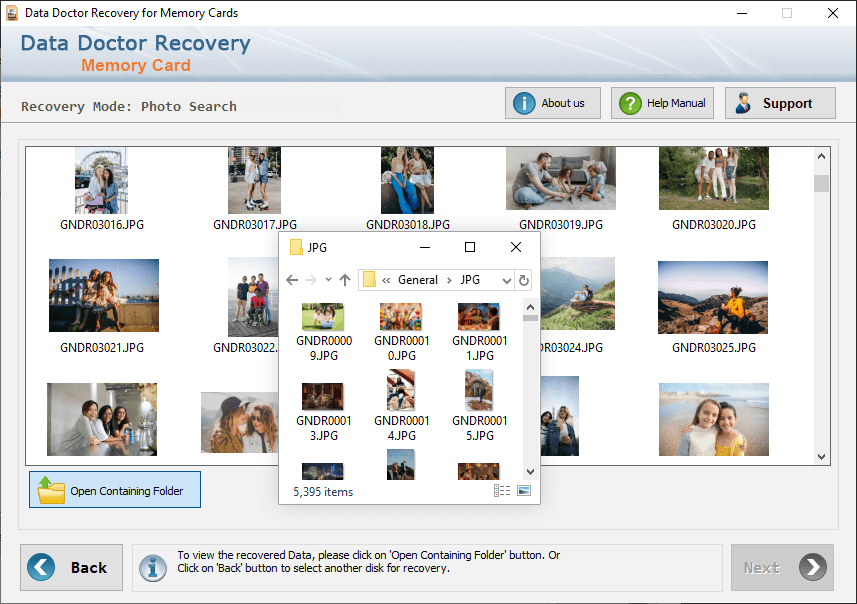Click the General breadcrumb in address bar

418,280
